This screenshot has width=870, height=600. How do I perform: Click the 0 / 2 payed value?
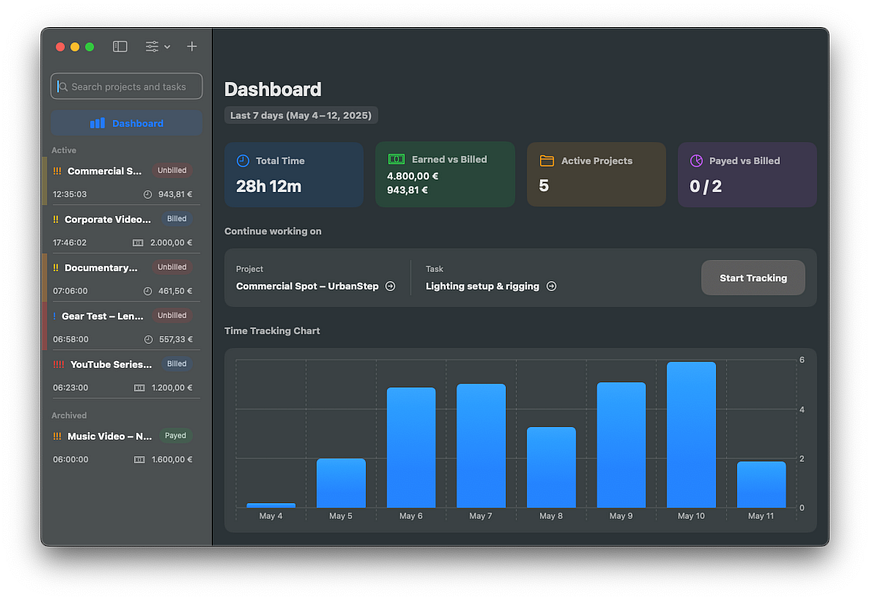(x=706, y=186)
